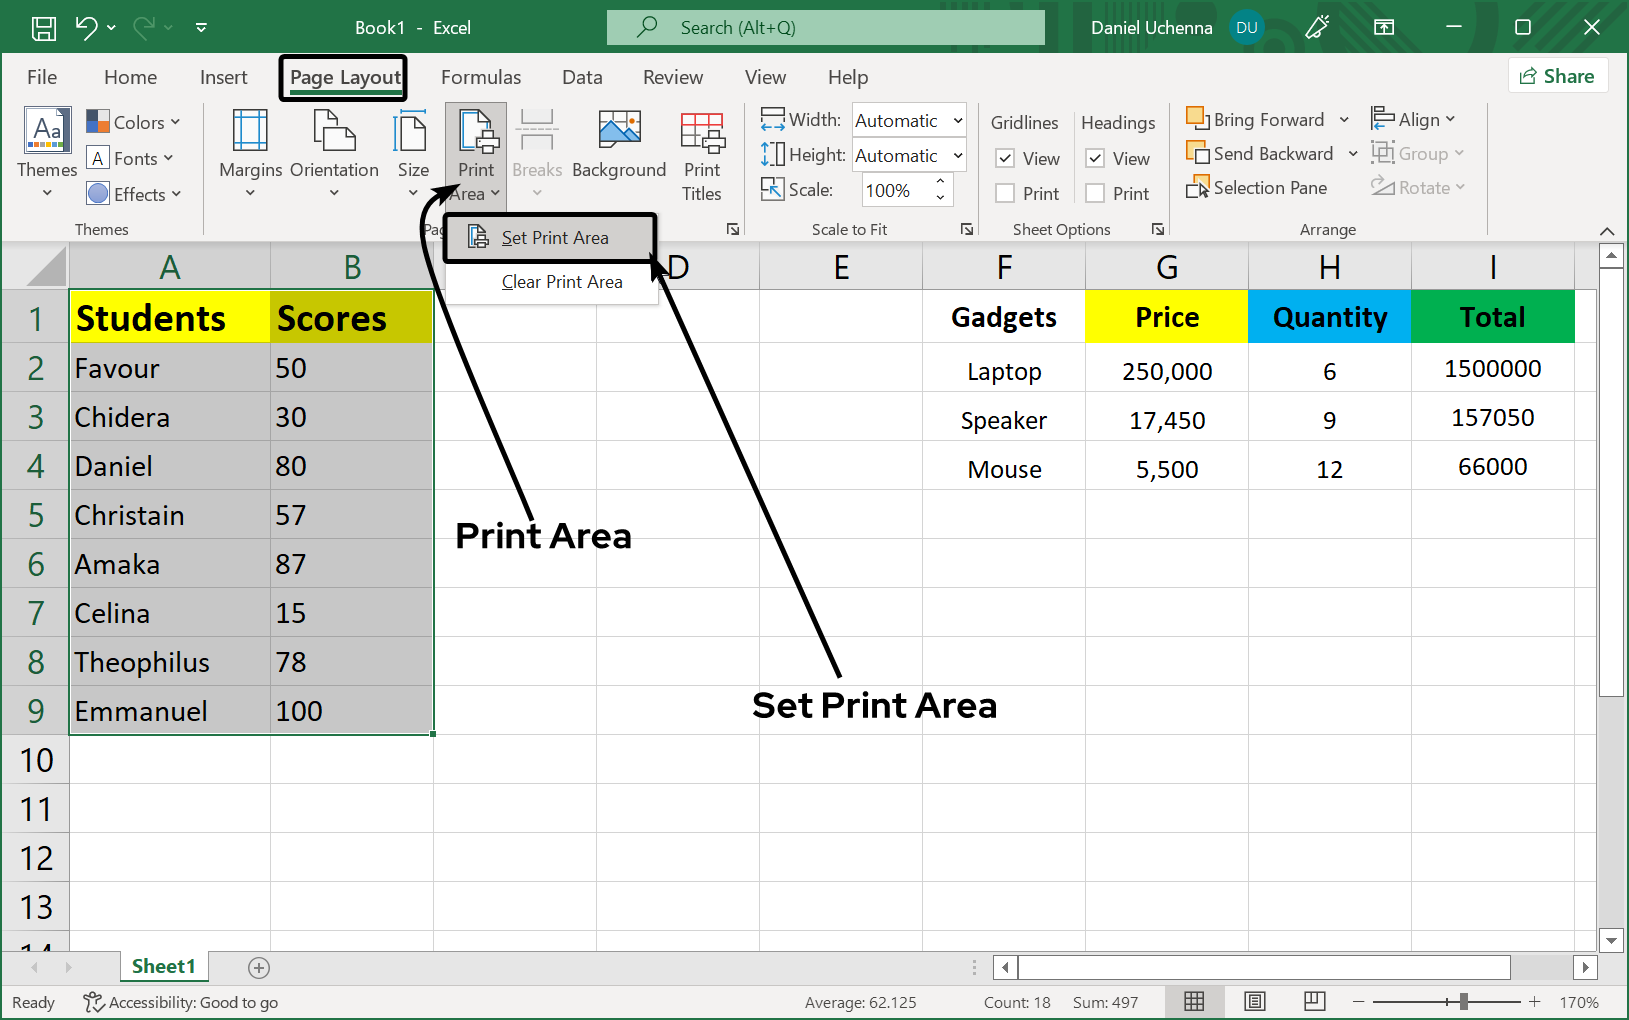
Task: Uncheck the Headings View option
Action: 1095,158
